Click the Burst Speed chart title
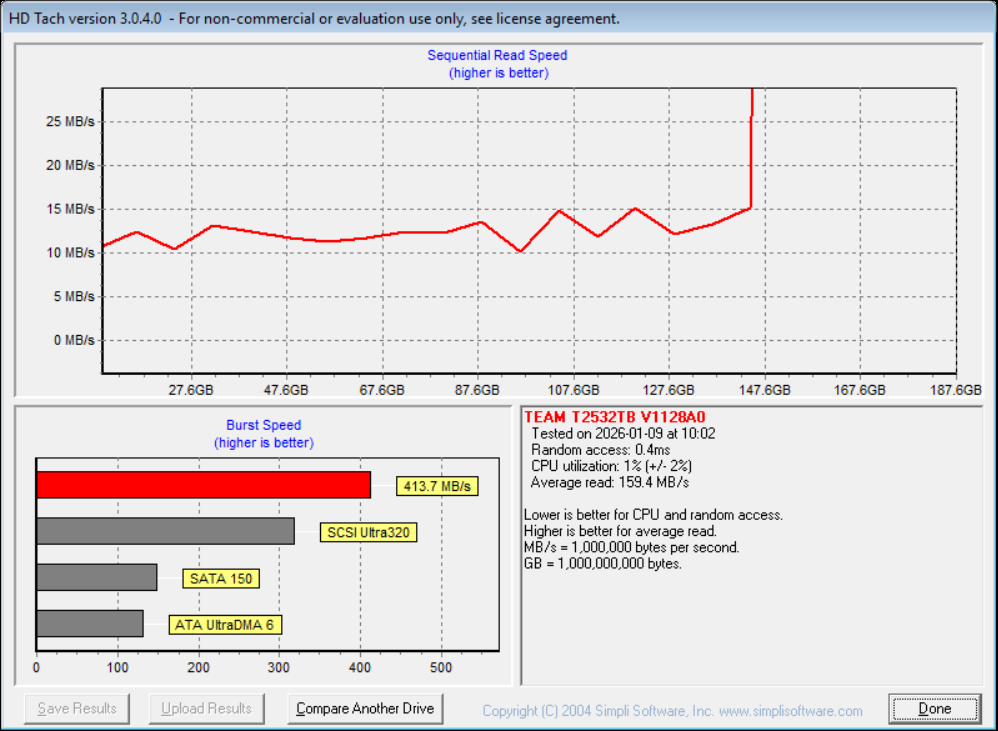 (x=263, y=425)
